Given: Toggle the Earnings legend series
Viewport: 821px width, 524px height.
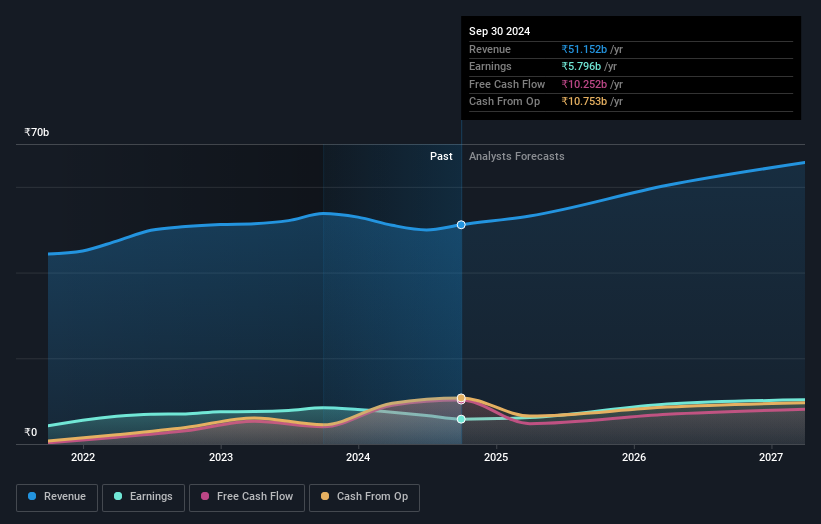Looking at the screenshot, I should click(x=143, y=497).
